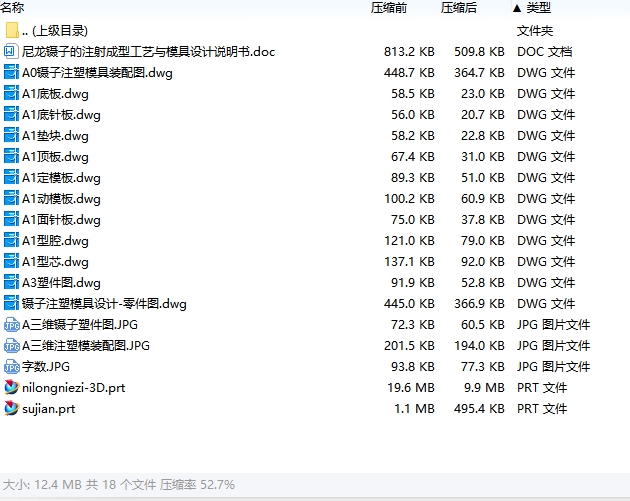Click the 137.1 KB size value
The image size is (630, 501).
point(409,262)
